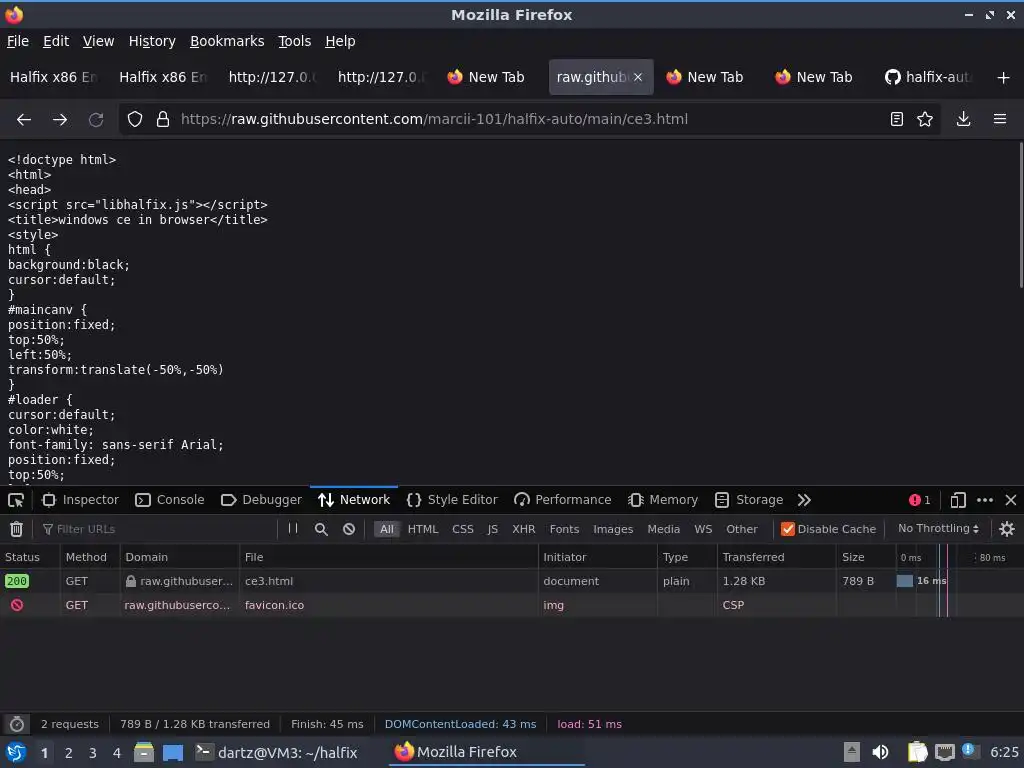
Task: Toggle responsive design mode icon
Action: point(958,500)
